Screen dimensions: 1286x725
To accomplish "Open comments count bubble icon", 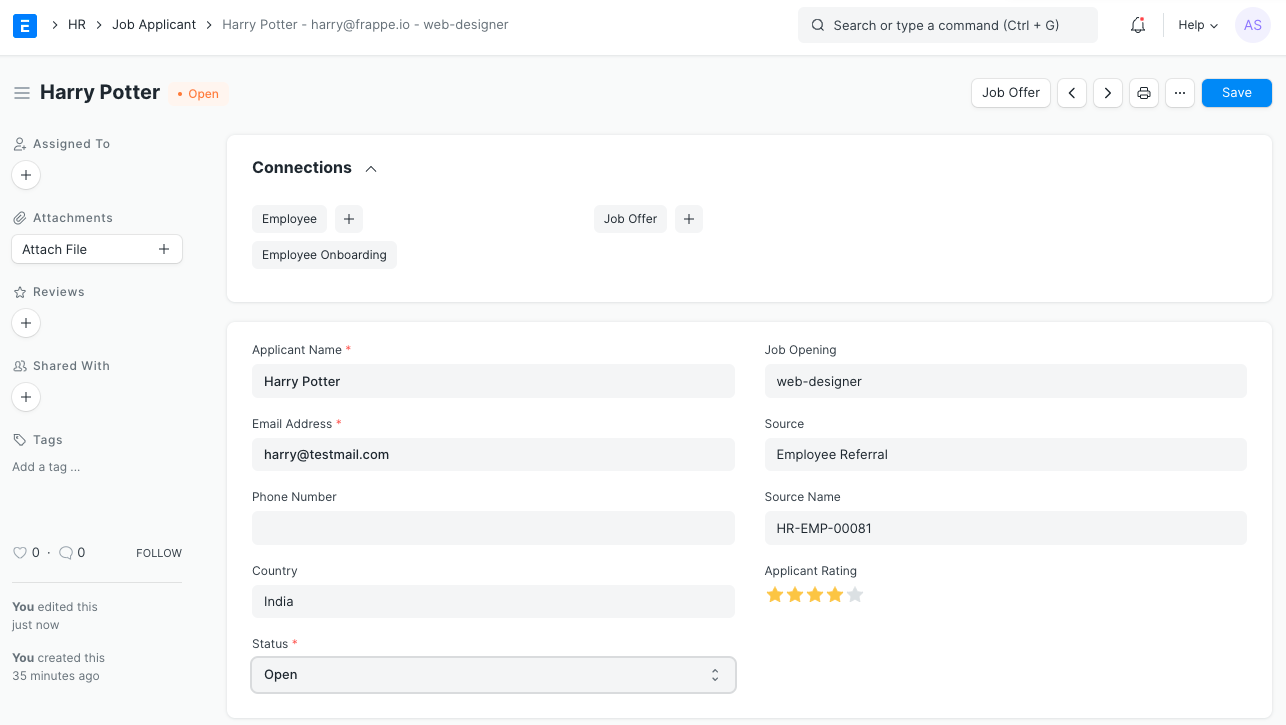I will (x=66, y=553).
